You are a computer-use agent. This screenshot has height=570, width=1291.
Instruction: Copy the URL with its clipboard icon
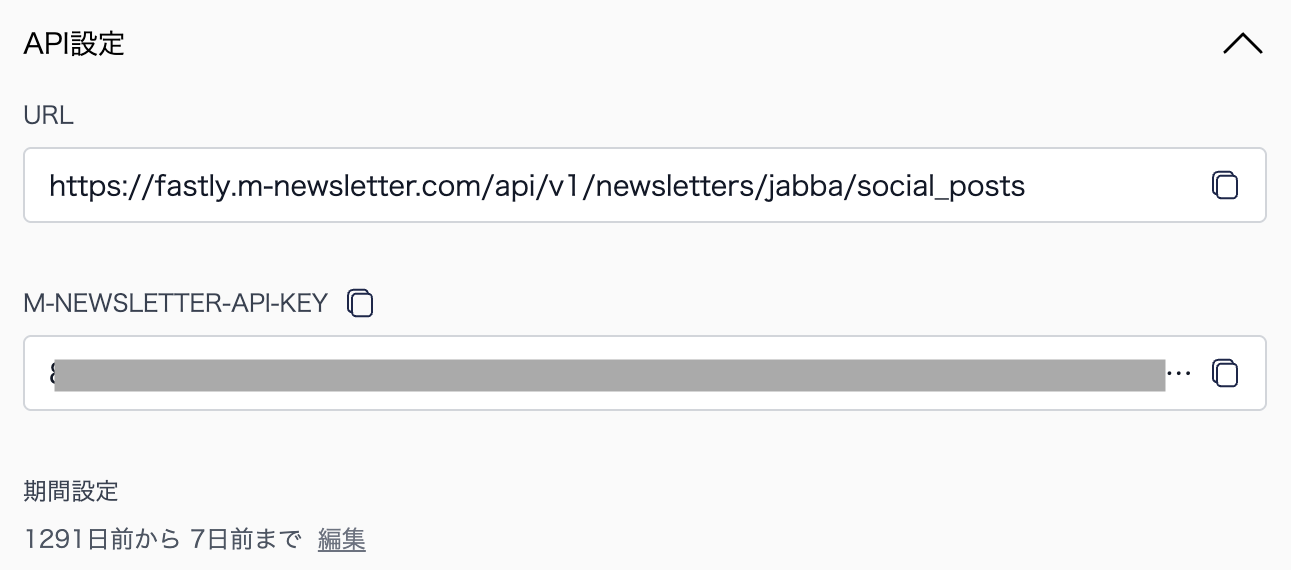point(1225,185)
